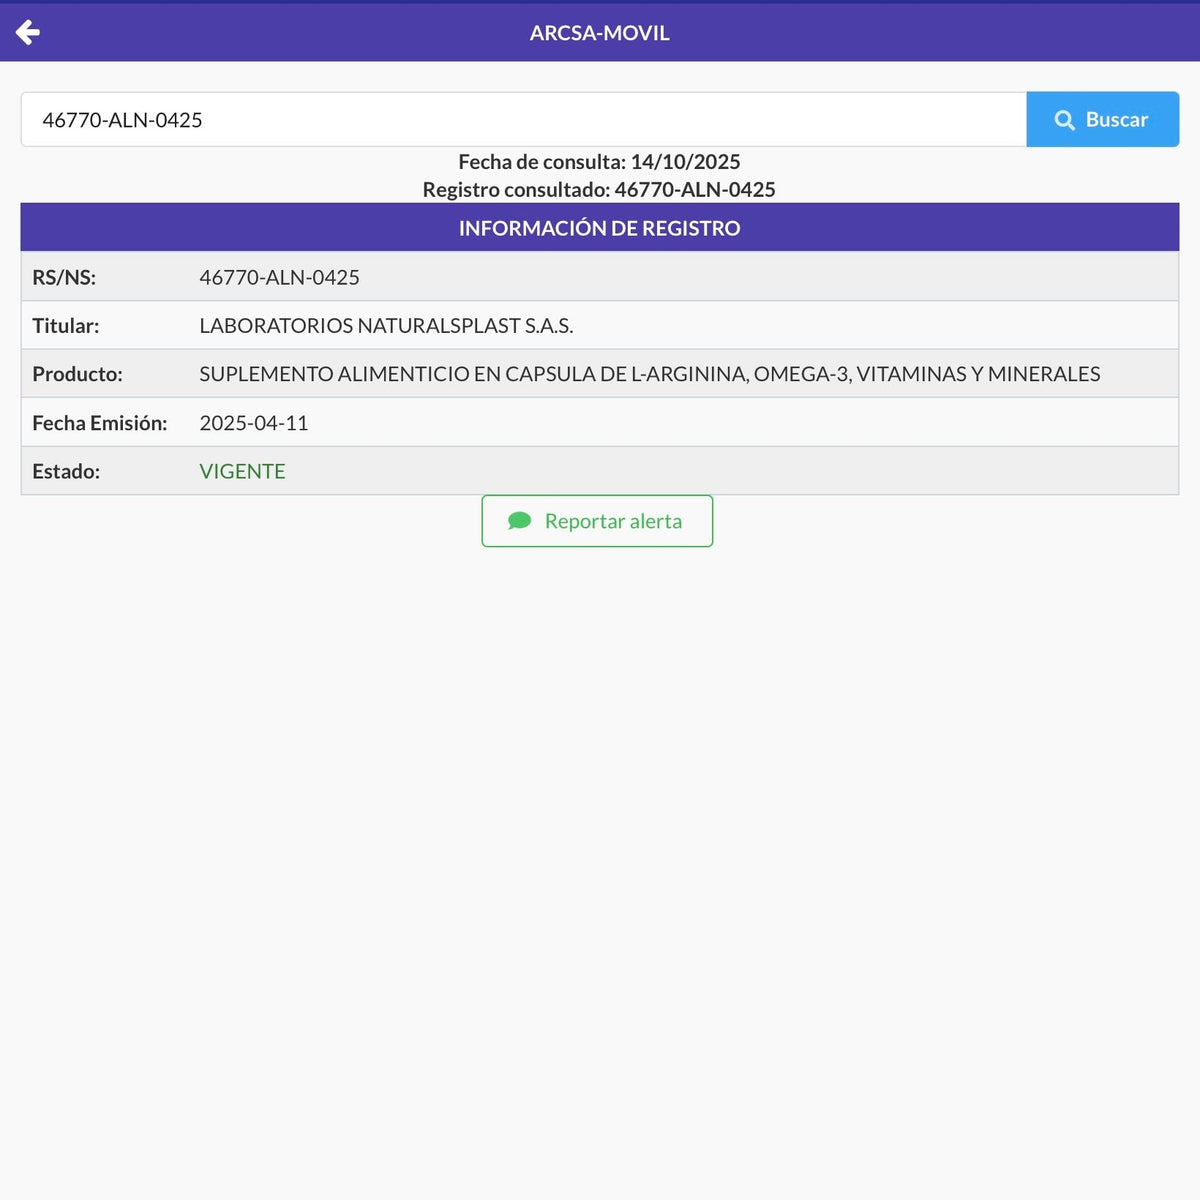Click the Titular row label
Viewport: 1200px width, 1200px height.
point(66,326)
